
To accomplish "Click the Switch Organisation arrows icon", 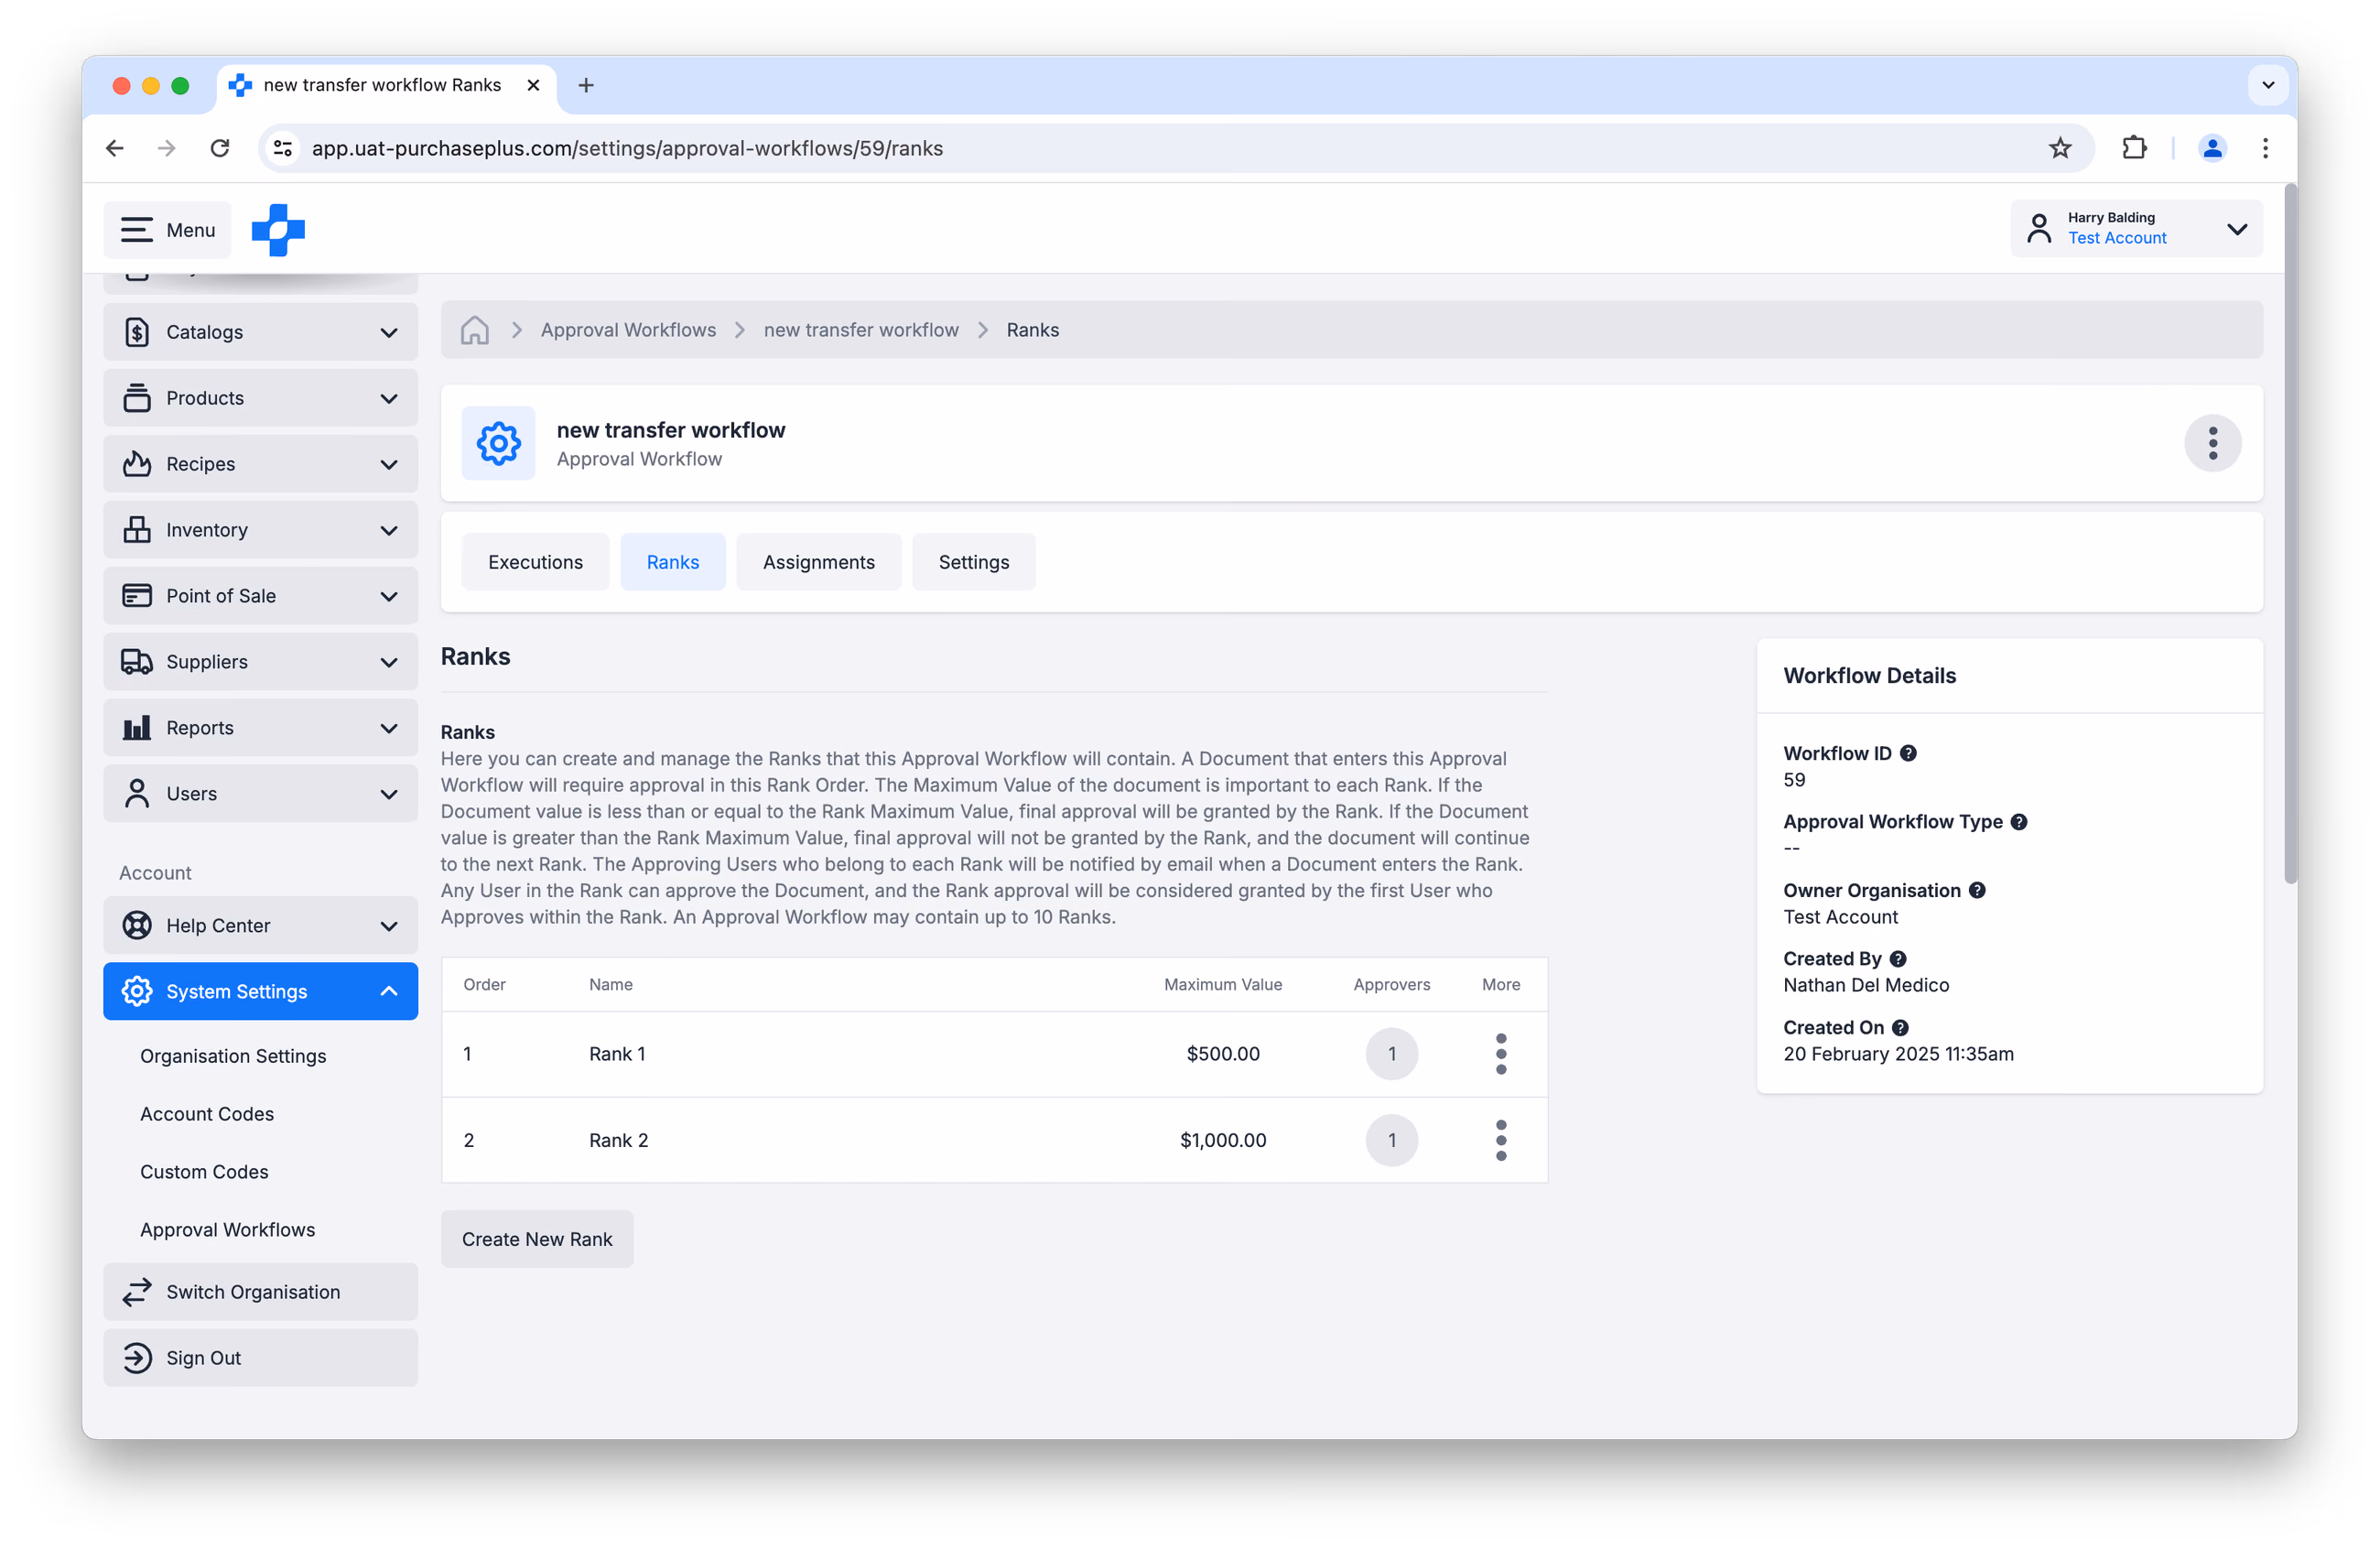I will point(137,1292).
